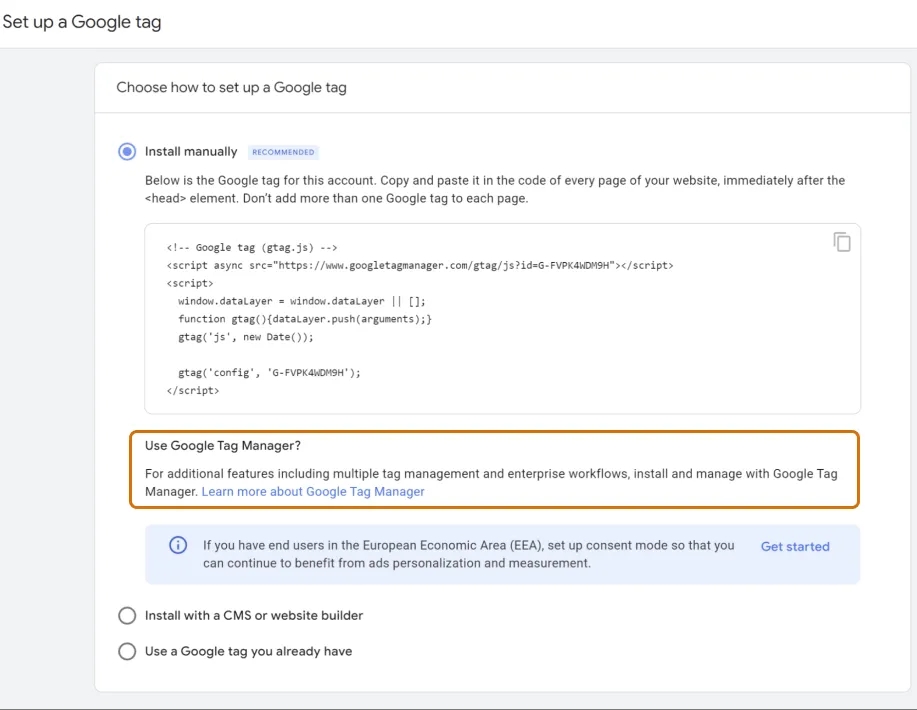Click the Google tag (gtag.js) comment line
917x710 pixels.
point(252,247)
